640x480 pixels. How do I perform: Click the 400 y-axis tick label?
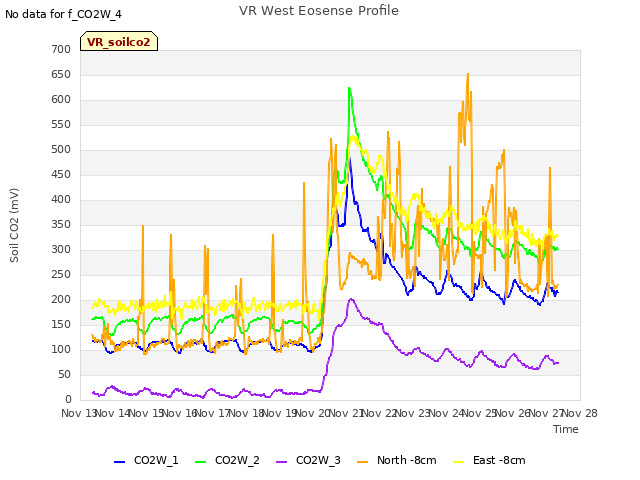point(61,199)
